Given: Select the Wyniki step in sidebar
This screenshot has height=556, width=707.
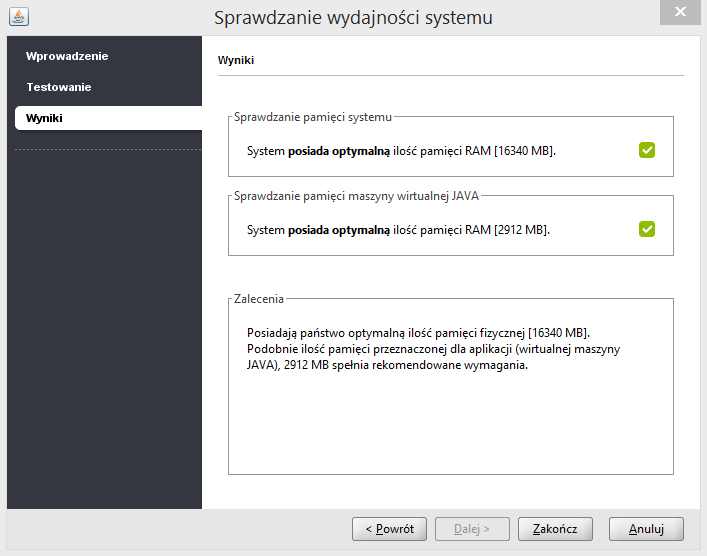Looking at the screenshot, I should tap(108, 118).
